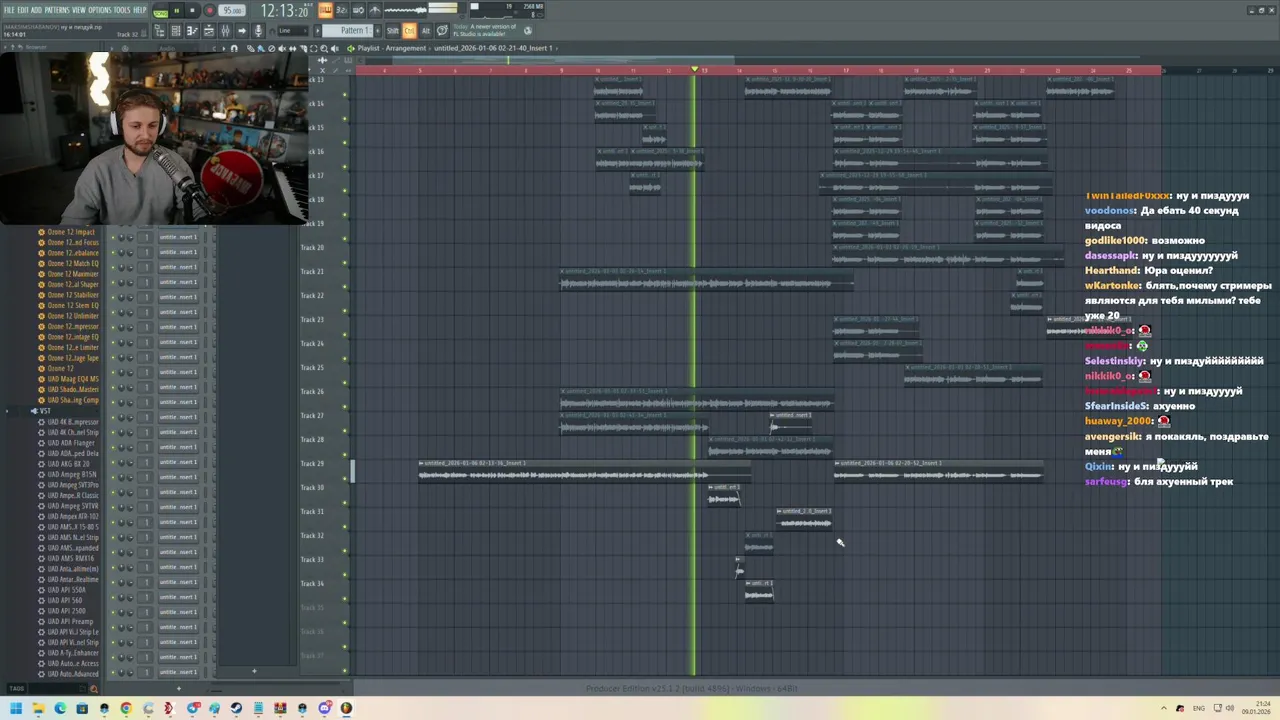
Task: Toggle the Alt modifier button
Action: click(426, 31)
